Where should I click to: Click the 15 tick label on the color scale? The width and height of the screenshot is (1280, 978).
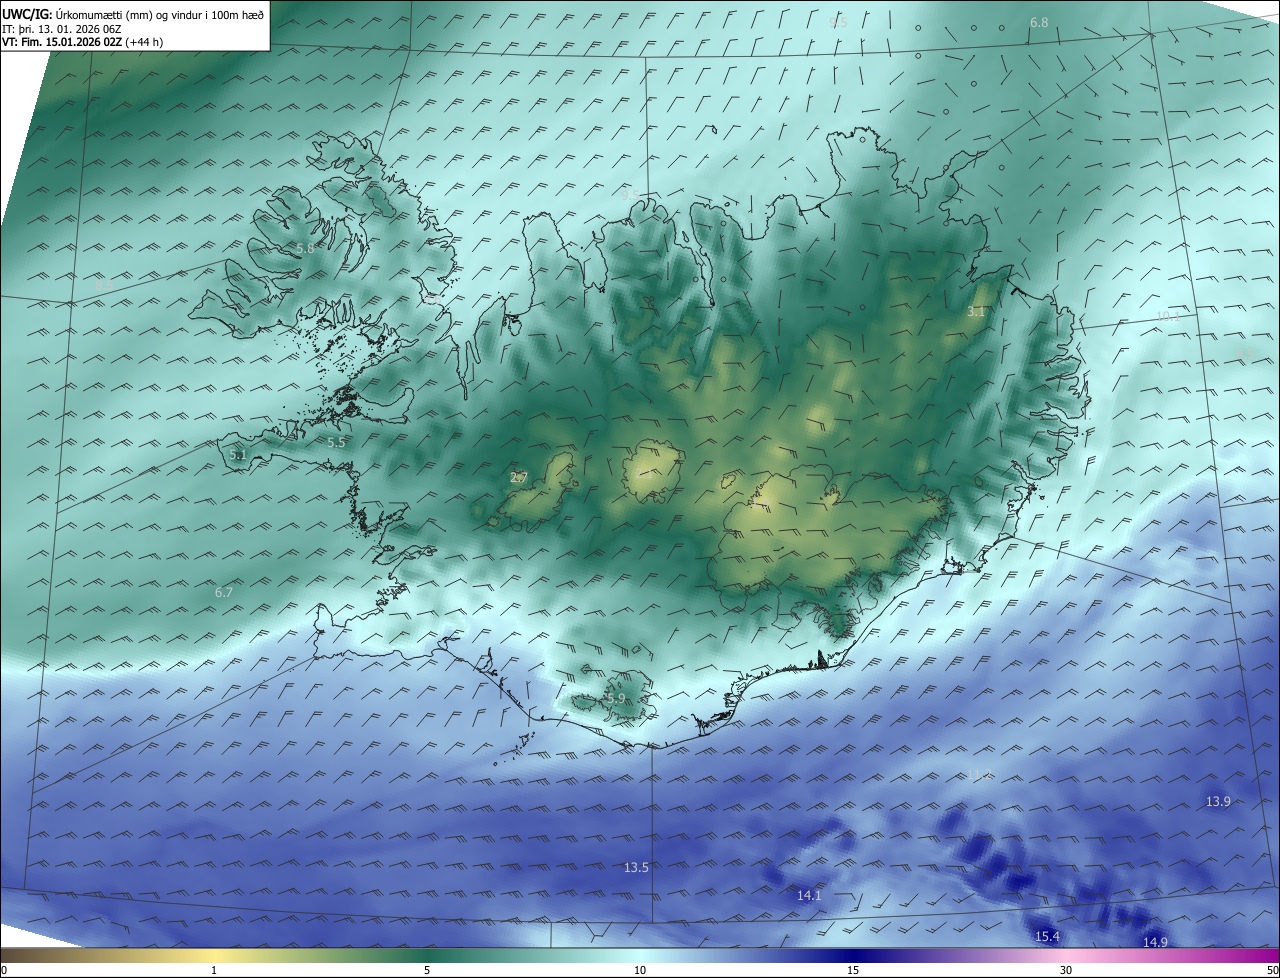point(853,970)
